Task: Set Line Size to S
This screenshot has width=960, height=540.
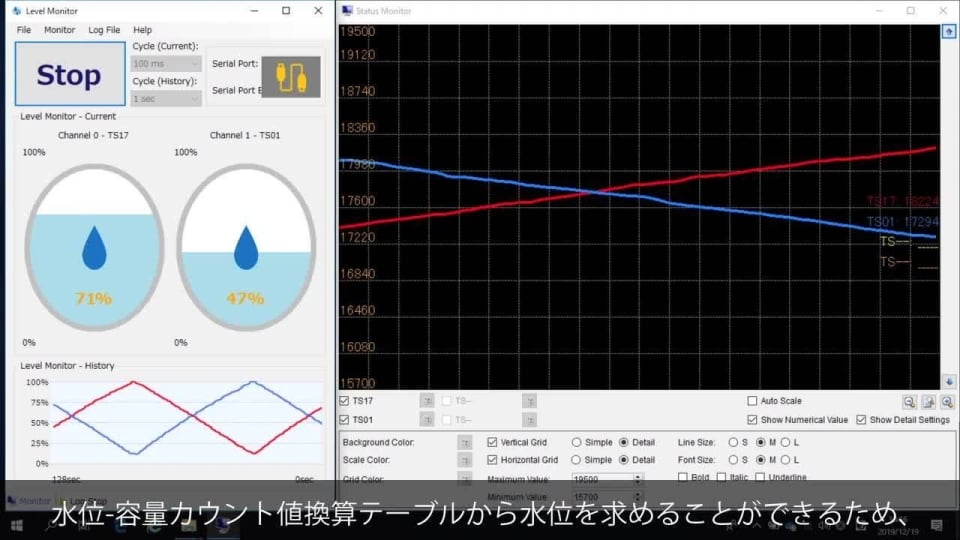Action: pyautogui.click(x=733, y=442)
